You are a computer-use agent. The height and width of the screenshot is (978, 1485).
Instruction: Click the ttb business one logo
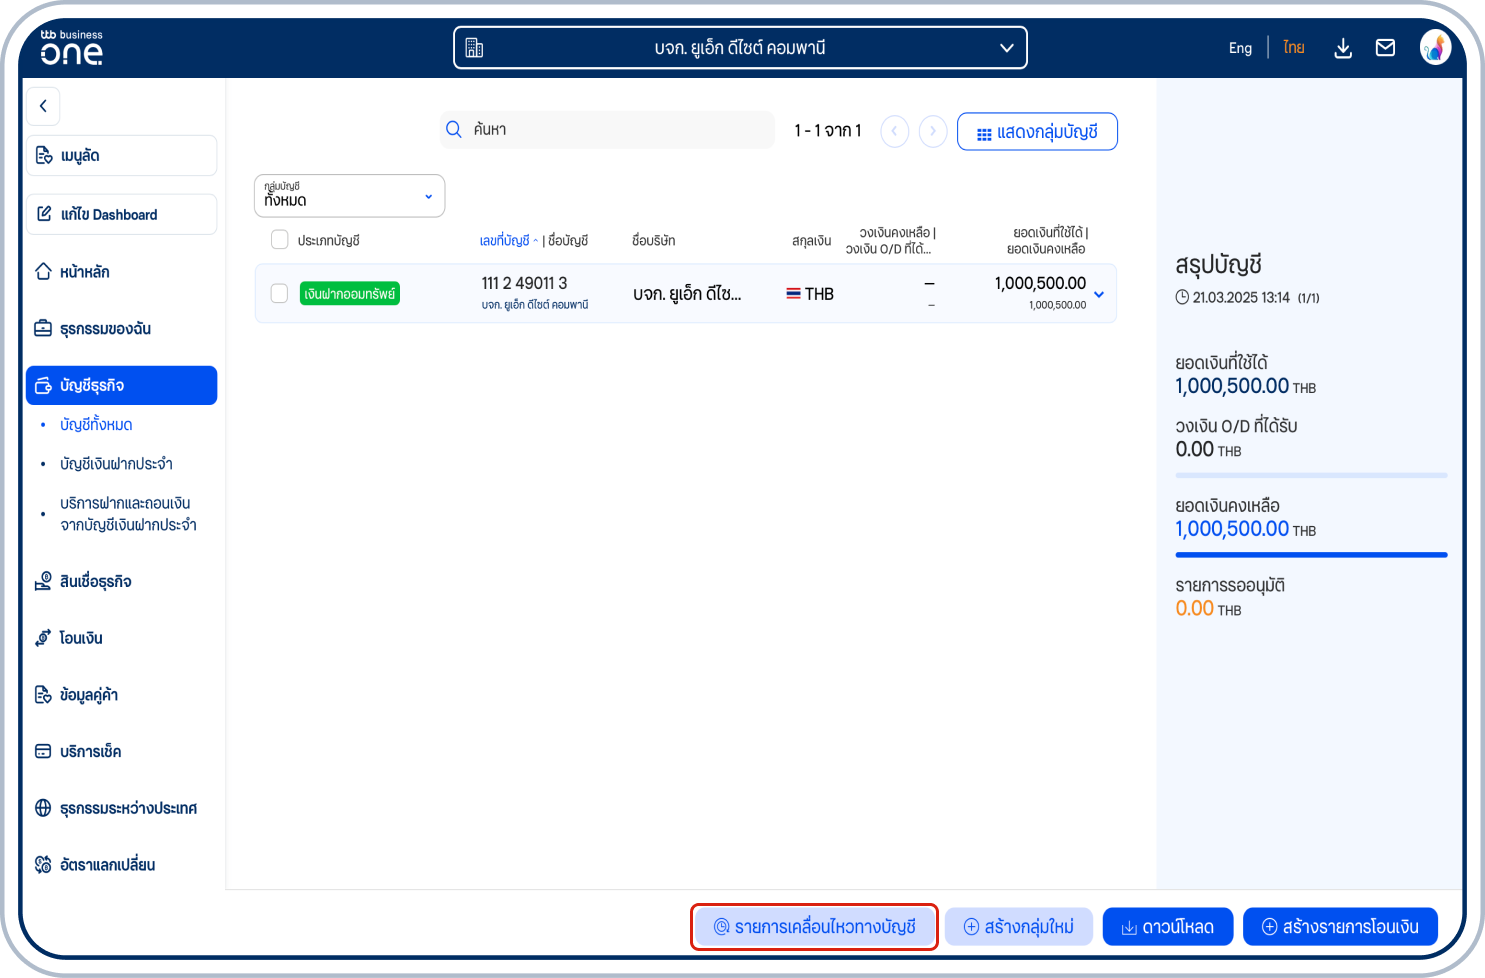tap(72, 48)
